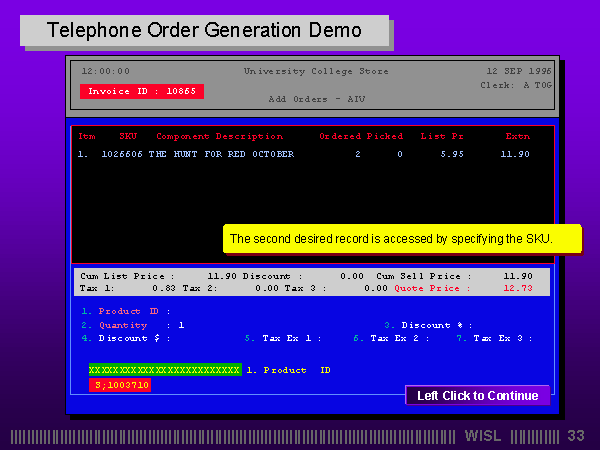
Task: Select the red Invoice ID 10865 field
Action: pos(141,91)
